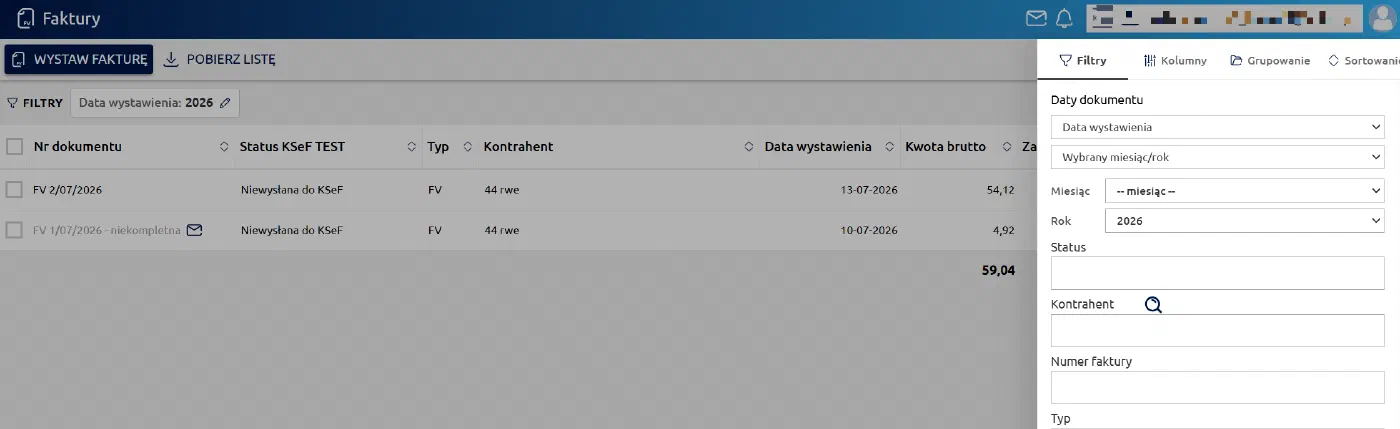Select the FV 2/07/2026 row checkbox
1400x429 pixels.
click(x=14, y=189)
